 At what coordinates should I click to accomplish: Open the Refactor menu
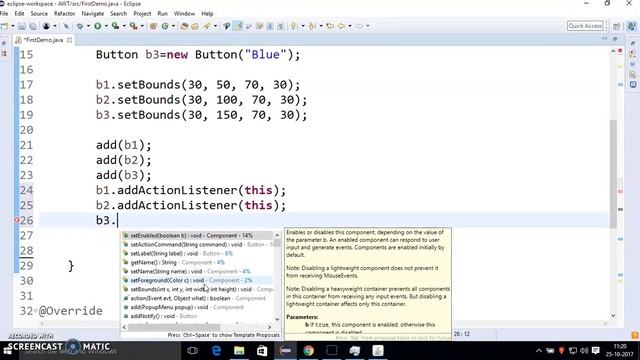click(x=64, y=13)
